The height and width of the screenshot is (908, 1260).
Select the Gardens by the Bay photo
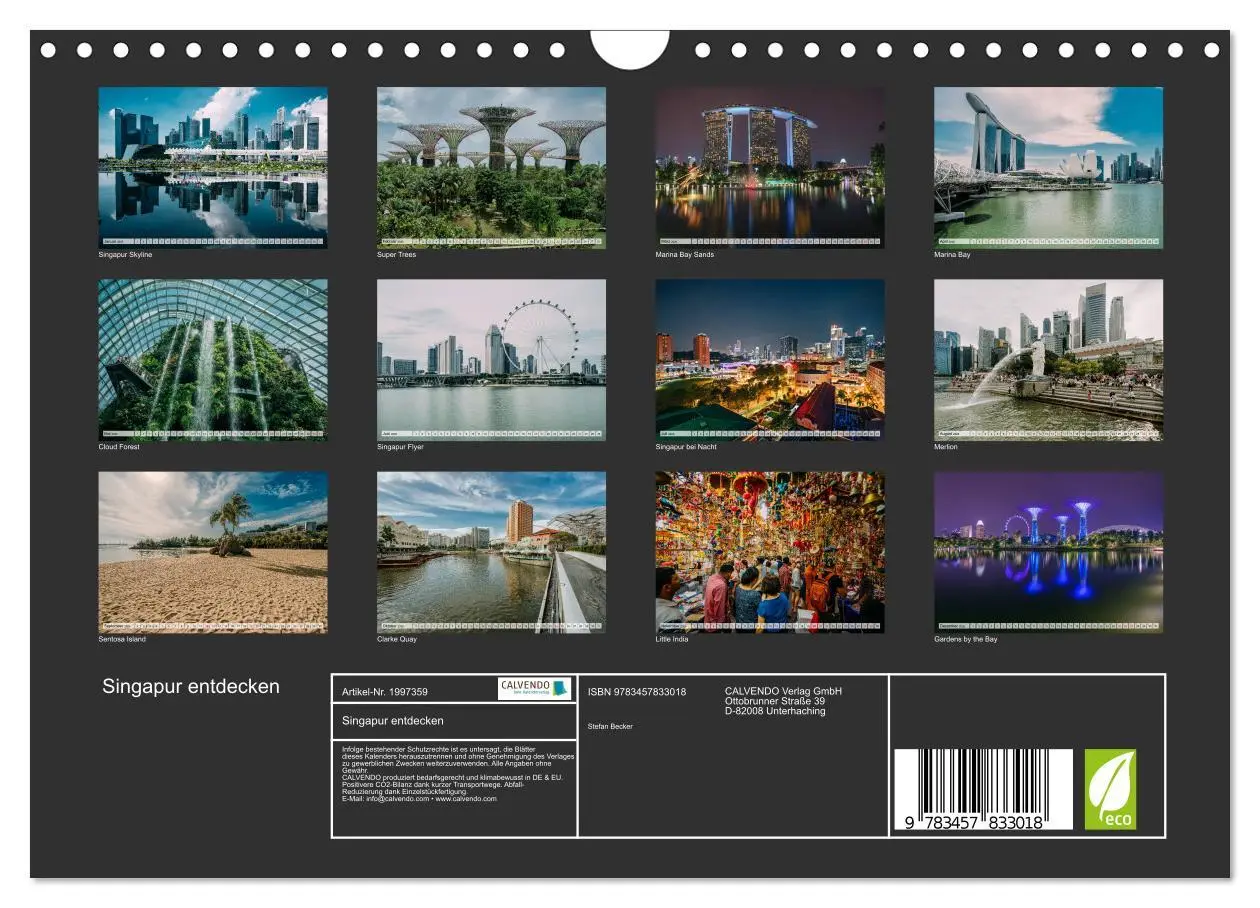[x=1049, y=552]
